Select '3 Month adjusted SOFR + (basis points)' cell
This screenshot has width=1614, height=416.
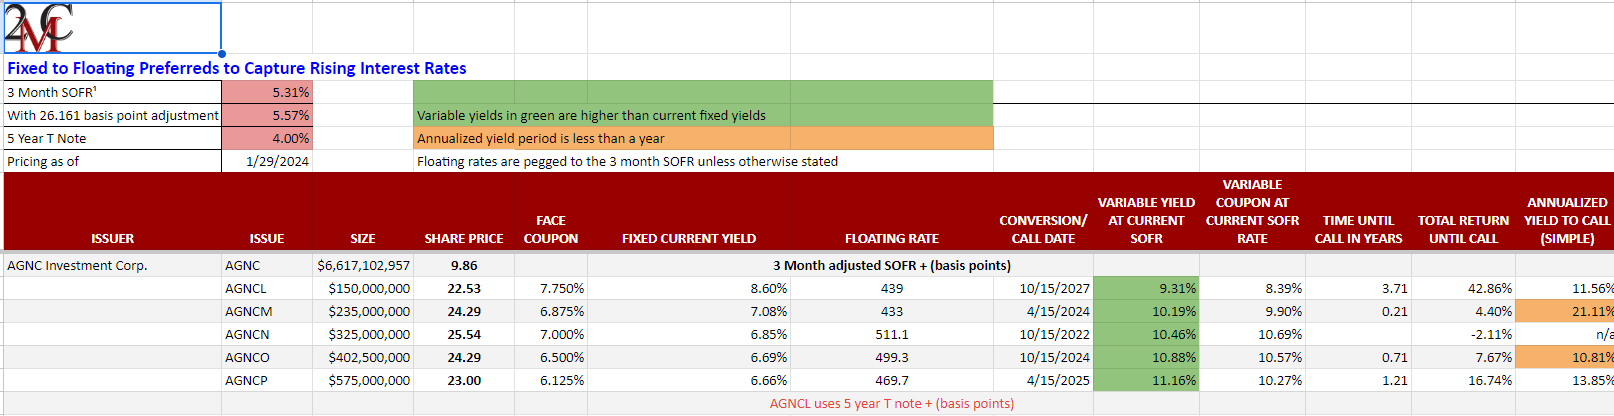click(892, 265)
